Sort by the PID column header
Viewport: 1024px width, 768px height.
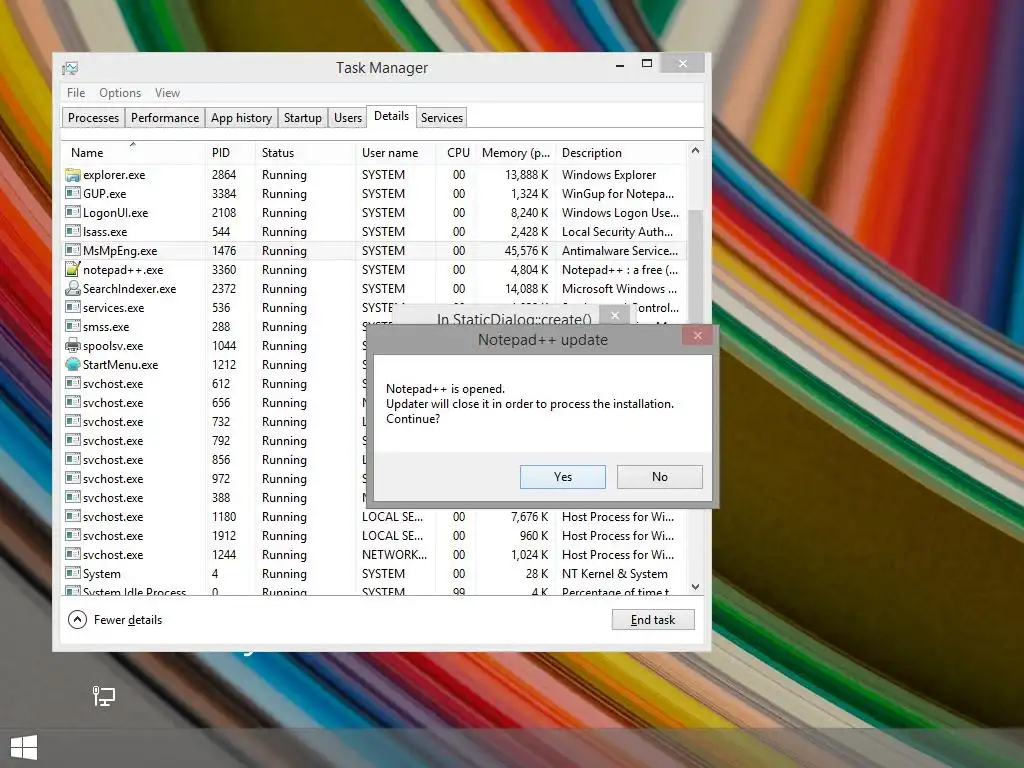click(x=230, y=153)
